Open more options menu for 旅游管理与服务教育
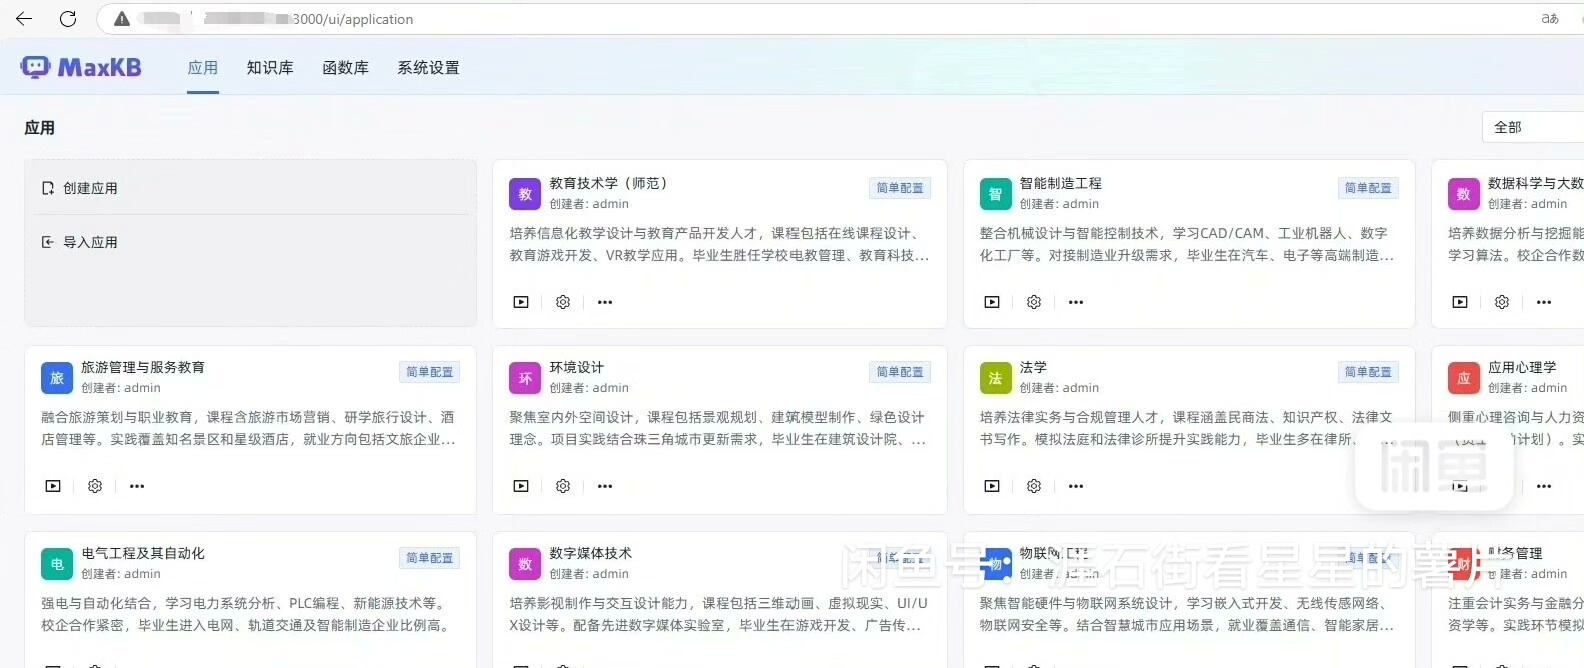 [137, 486]
